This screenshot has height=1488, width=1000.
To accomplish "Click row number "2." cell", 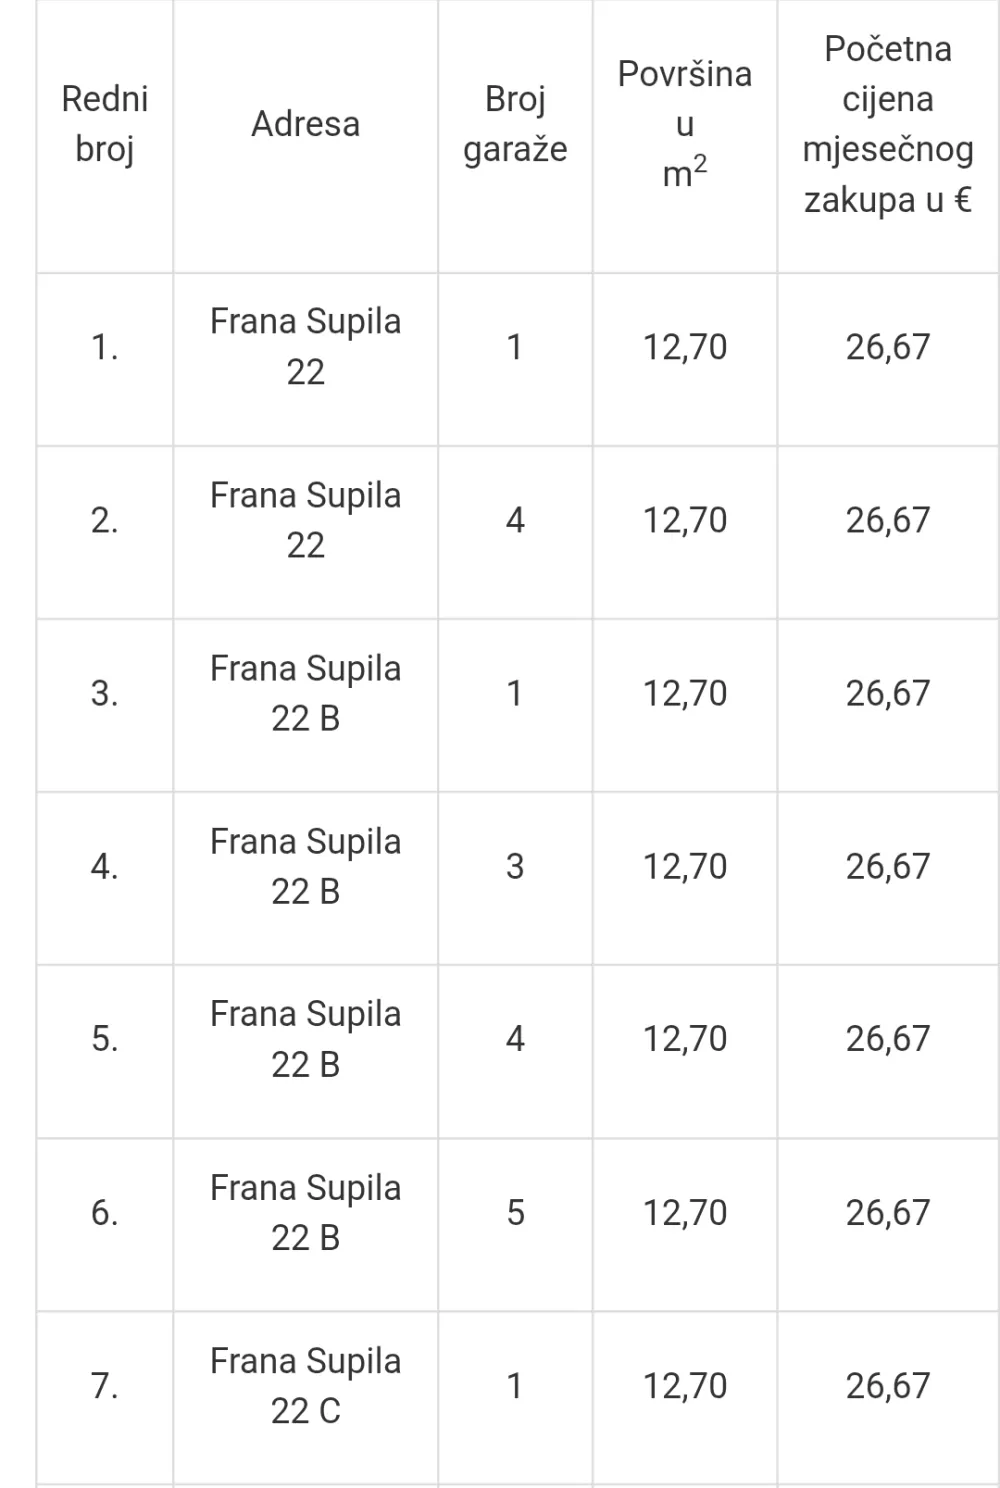I will point(105,520).
